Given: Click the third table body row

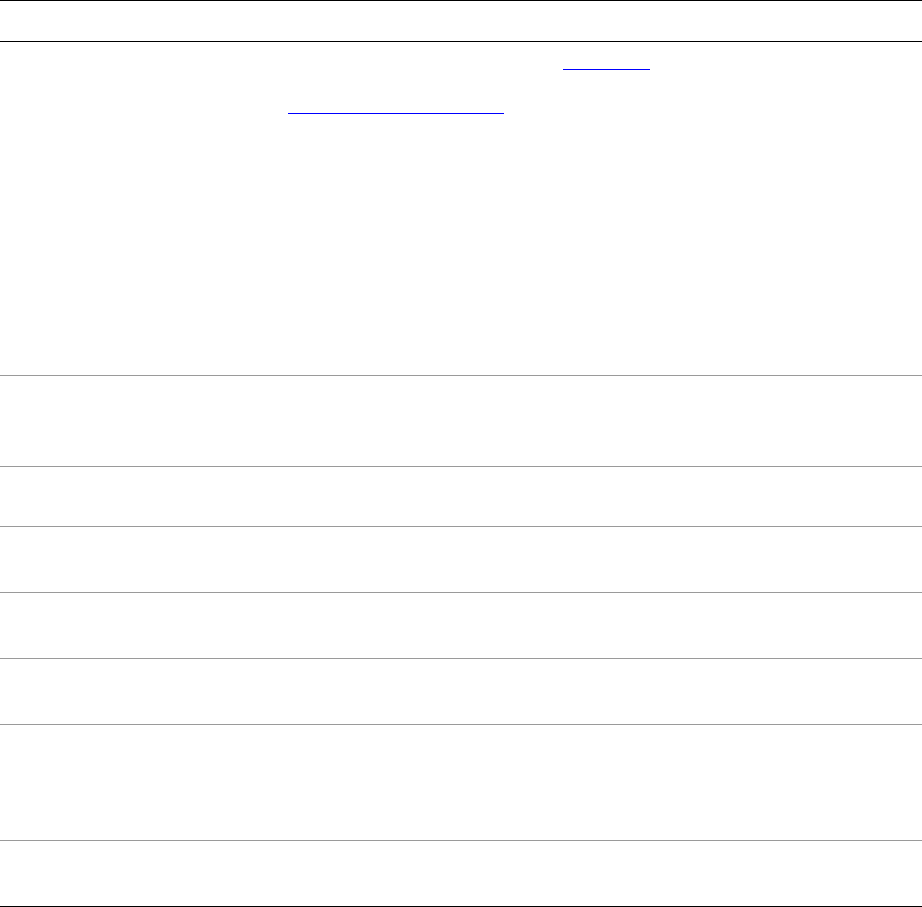Looking at the screenshot, I should tap(460, 496).
